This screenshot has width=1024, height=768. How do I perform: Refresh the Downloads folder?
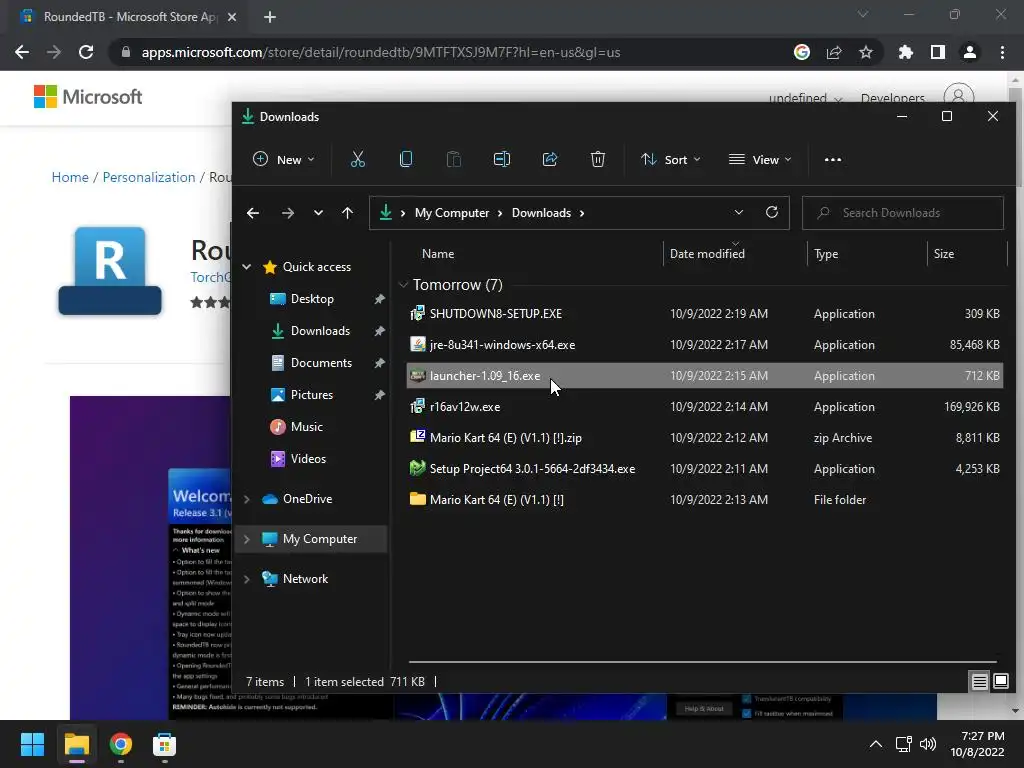tap(772, 212)
